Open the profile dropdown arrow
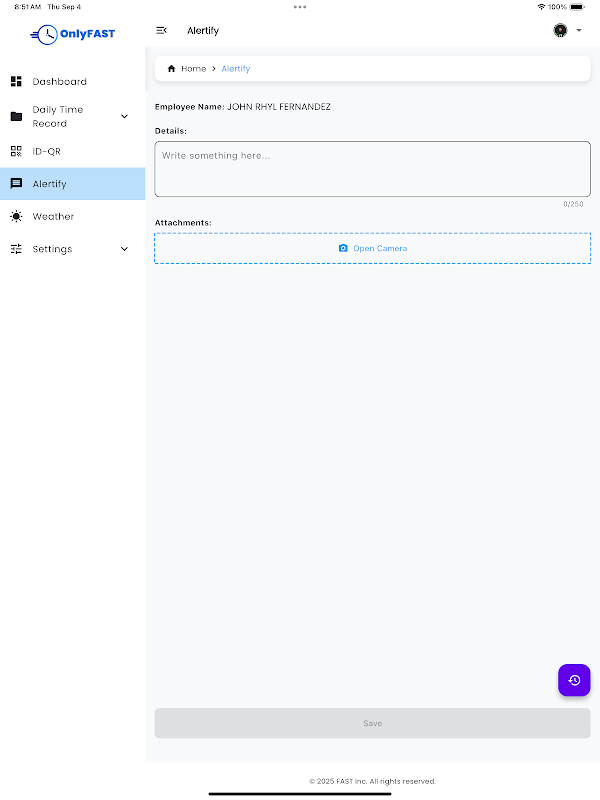The height and width of the screenshot is (800, 600). [x=579, y=31]
